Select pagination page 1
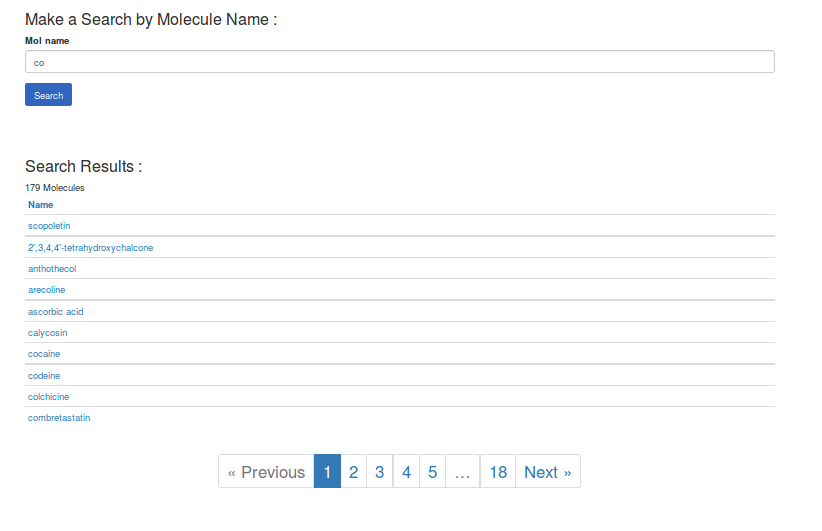 [x=327, y=472]
